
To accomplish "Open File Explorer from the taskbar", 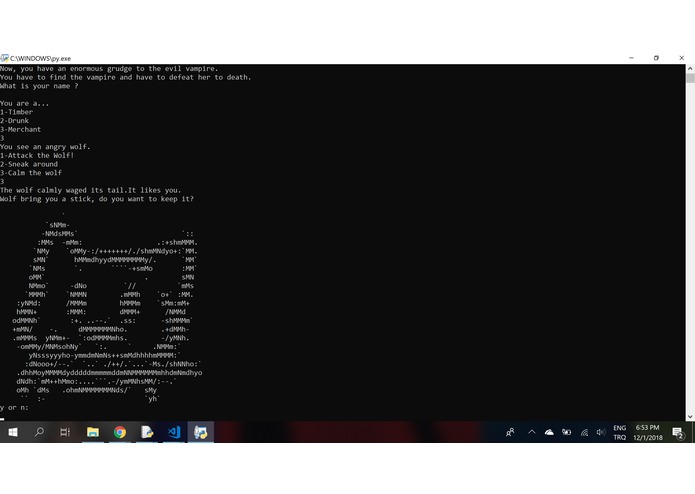I will 93,432.
